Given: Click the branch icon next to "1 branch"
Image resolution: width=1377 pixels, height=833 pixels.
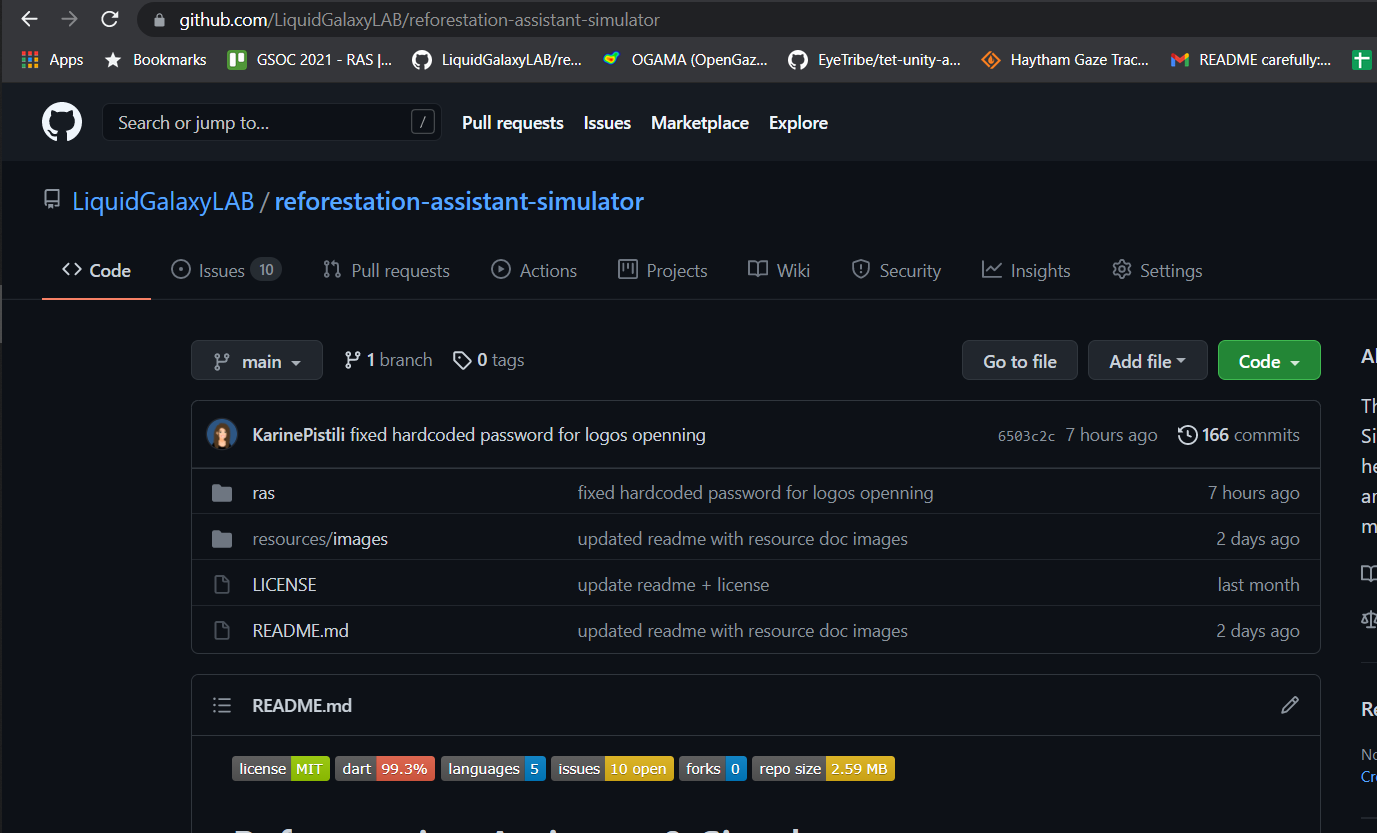Looking at the screenshot, I should coord(352,359).
